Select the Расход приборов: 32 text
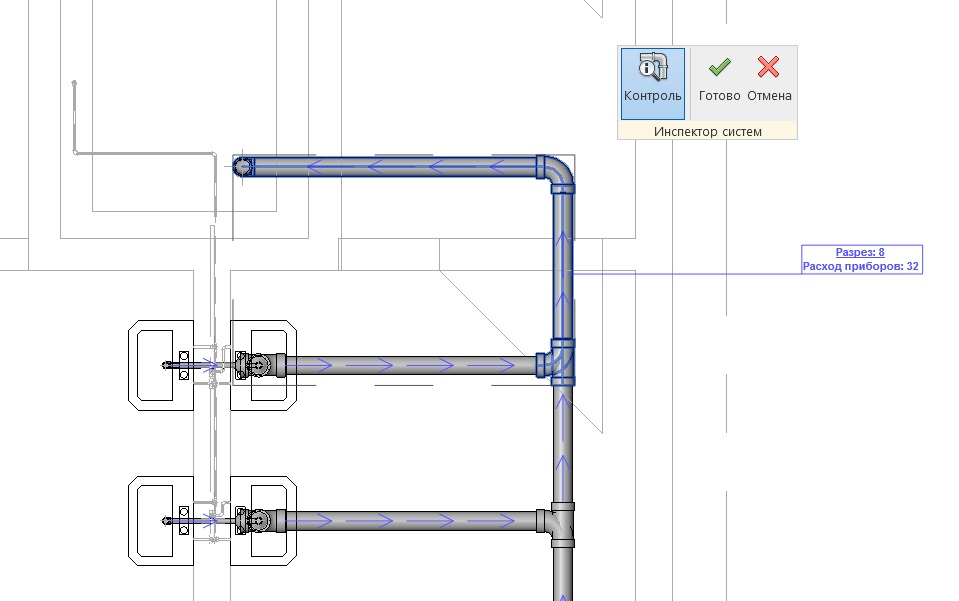This screenshot has width=959, height=601. coord(861,267)
